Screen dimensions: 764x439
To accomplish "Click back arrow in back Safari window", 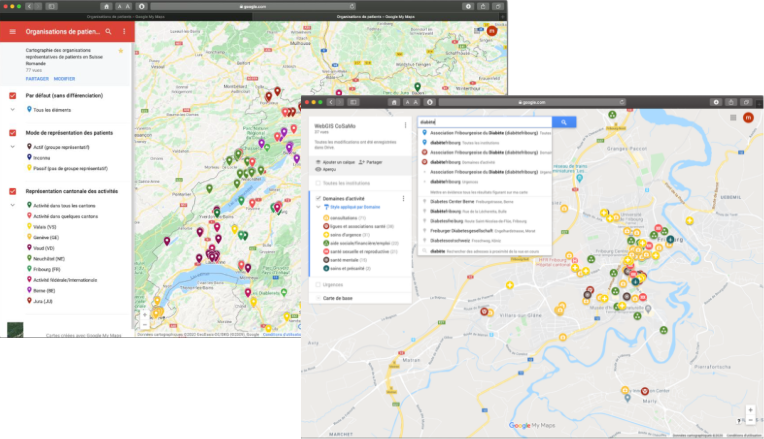I will coord(30,6).
